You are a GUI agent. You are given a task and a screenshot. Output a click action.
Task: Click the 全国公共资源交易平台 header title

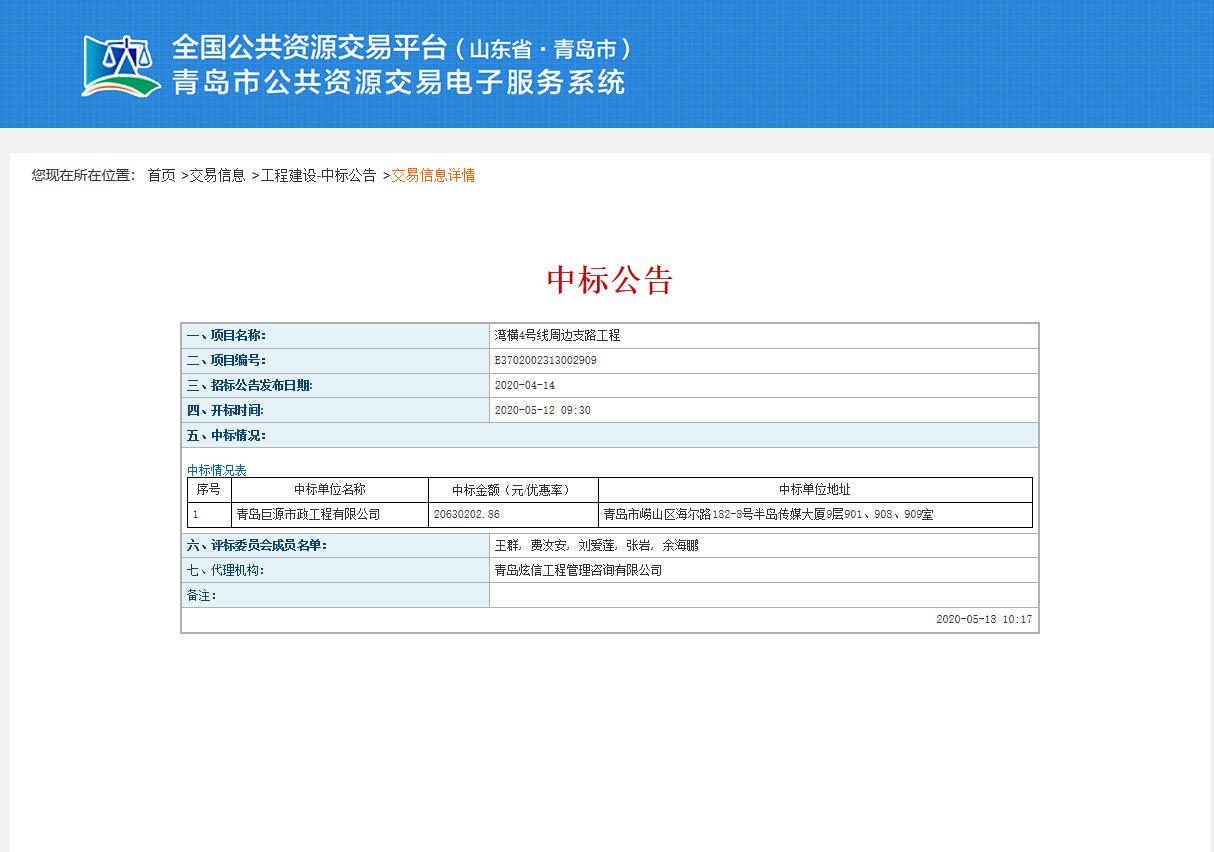(308, 47)
